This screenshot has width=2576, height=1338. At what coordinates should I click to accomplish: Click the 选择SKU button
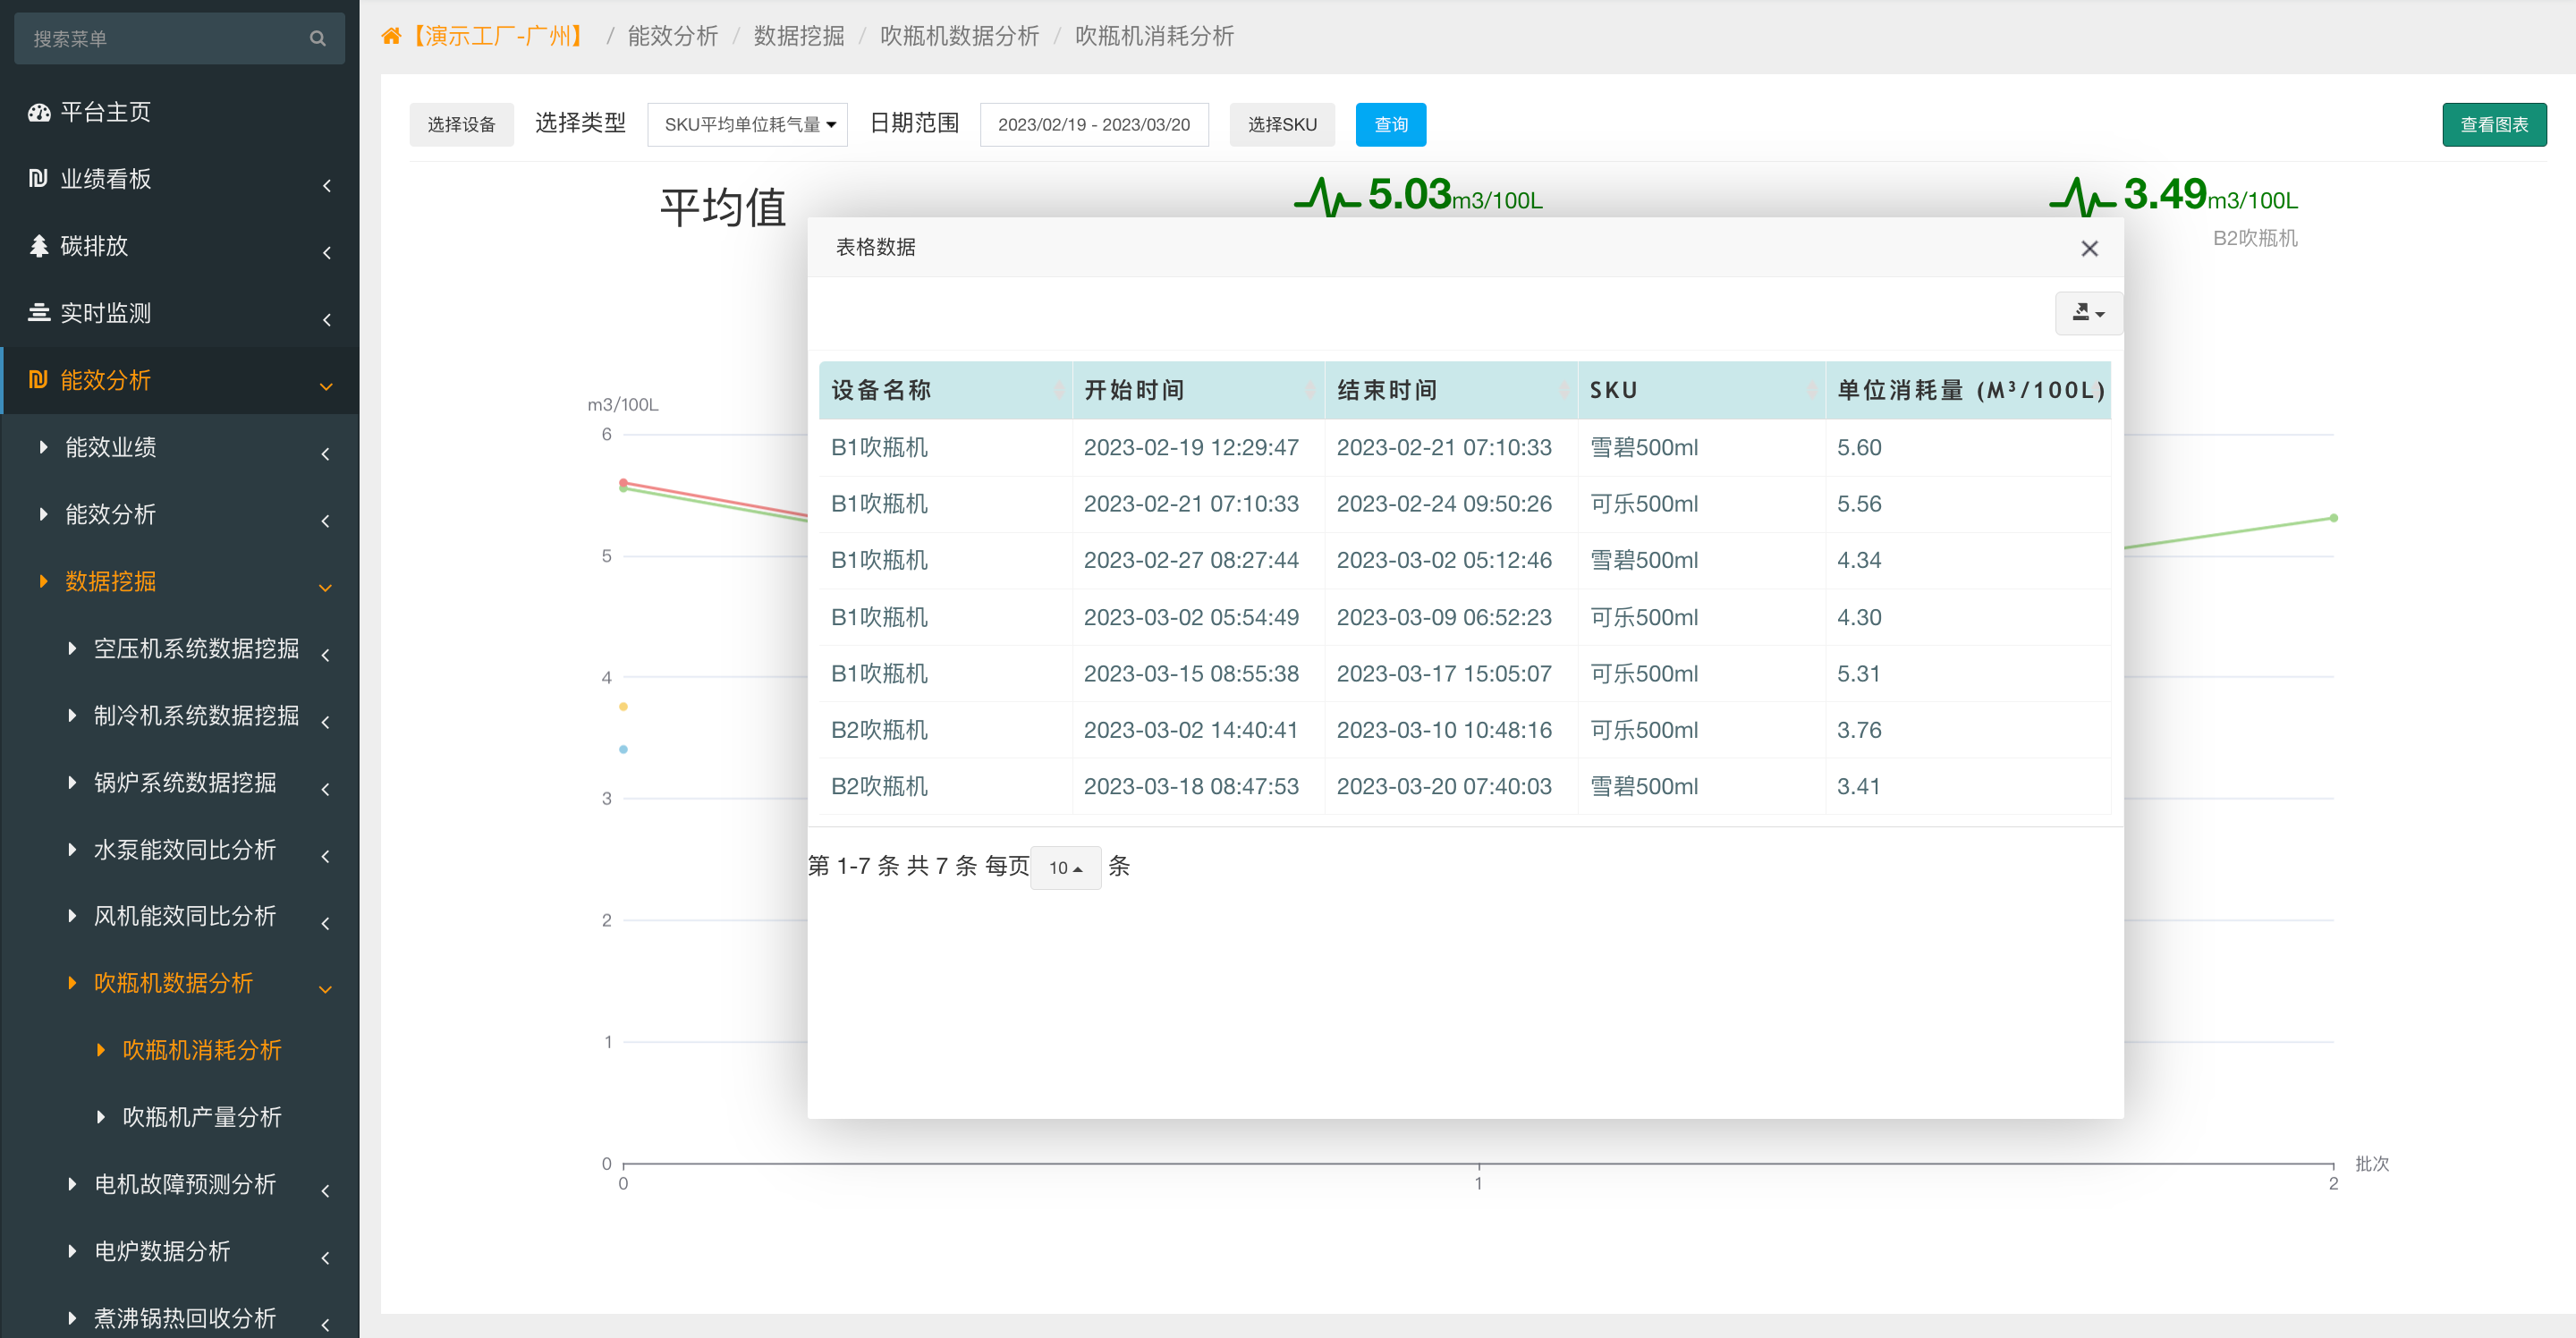(x=1282, y=125)
